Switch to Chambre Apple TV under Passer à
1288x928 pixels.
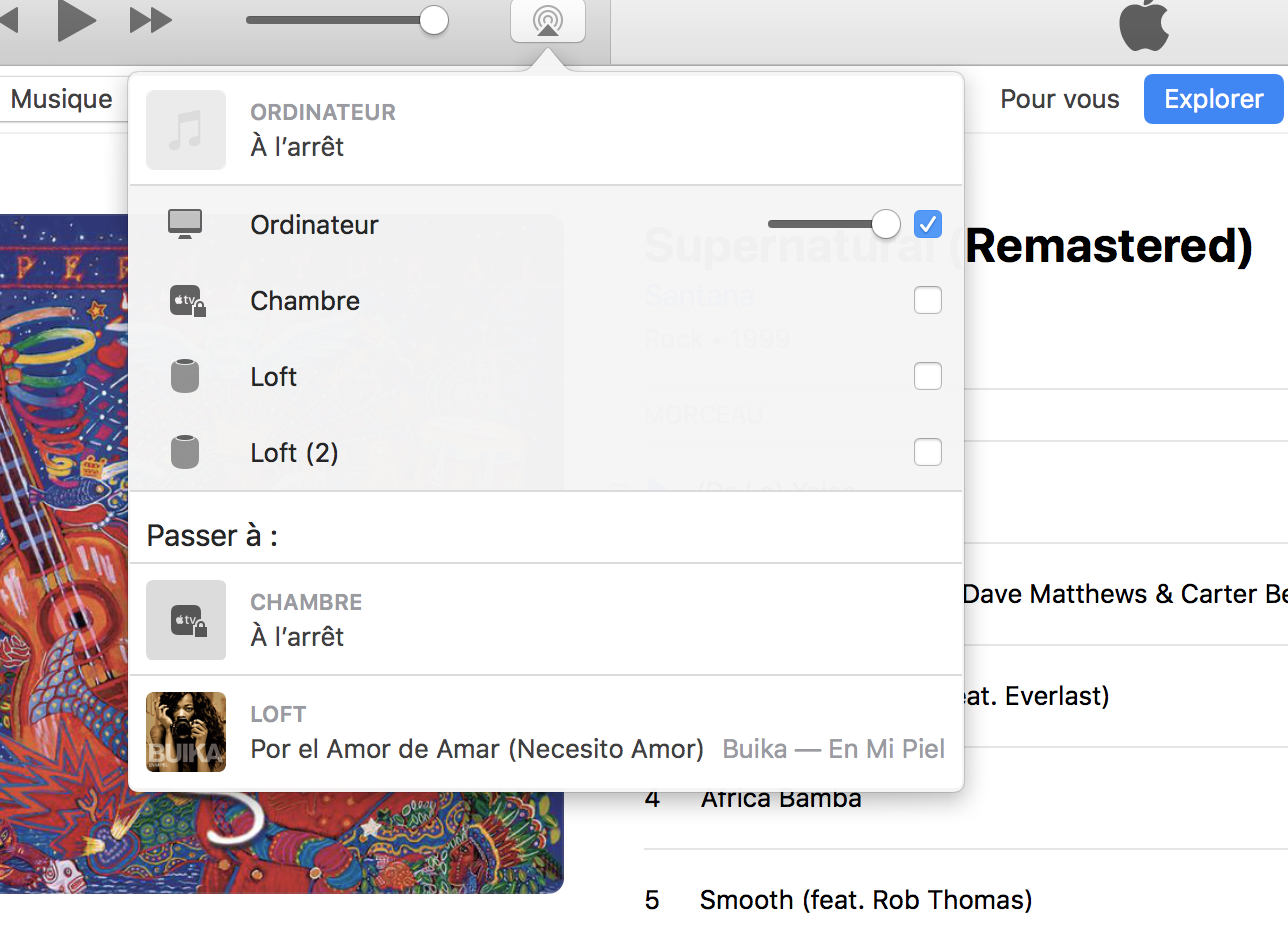545,620
